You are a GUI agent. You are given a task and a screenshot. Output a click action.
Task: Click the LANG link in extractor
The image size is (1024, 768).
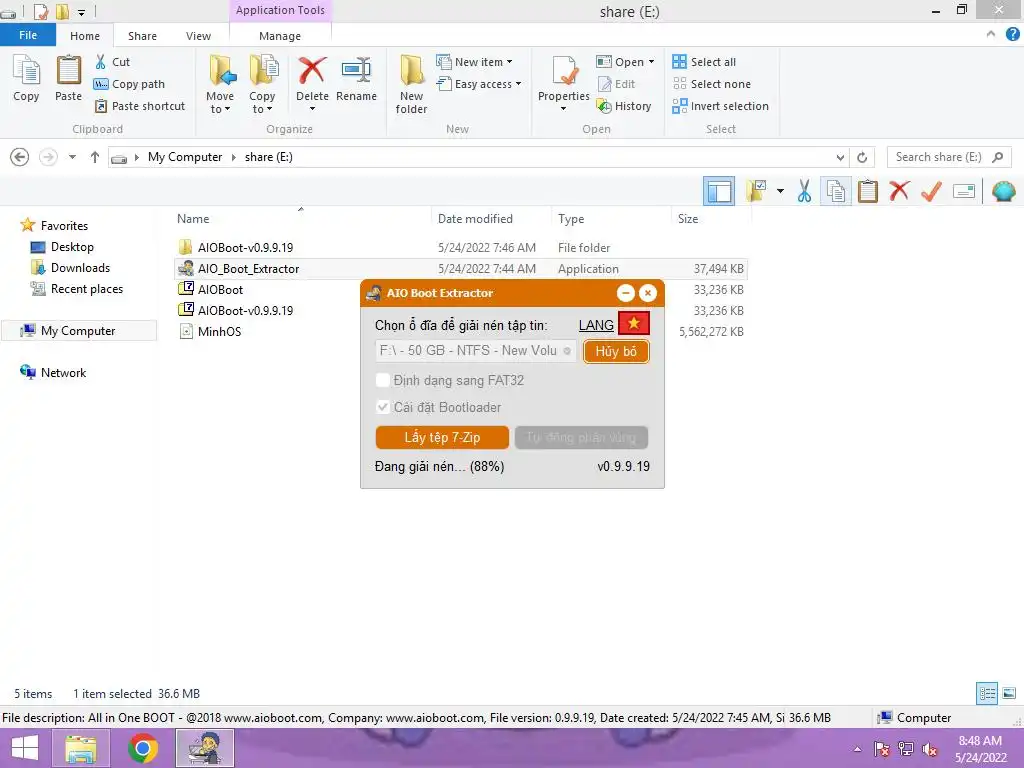(596, 325)
